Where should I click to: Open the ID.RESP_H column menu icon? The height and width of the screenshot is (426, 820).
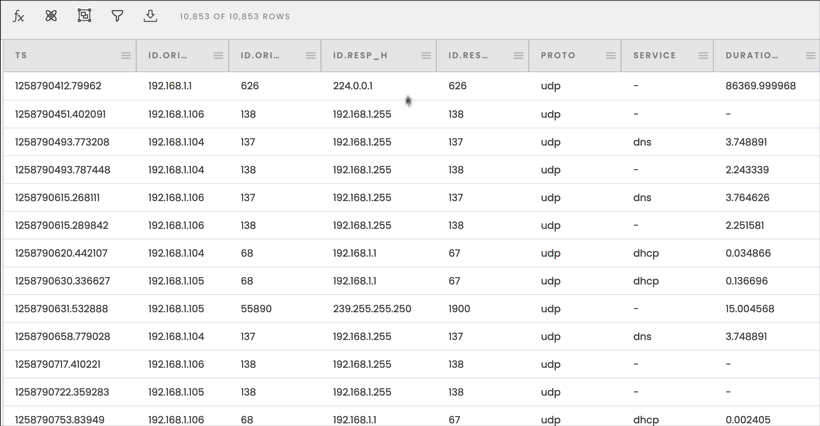426,56
